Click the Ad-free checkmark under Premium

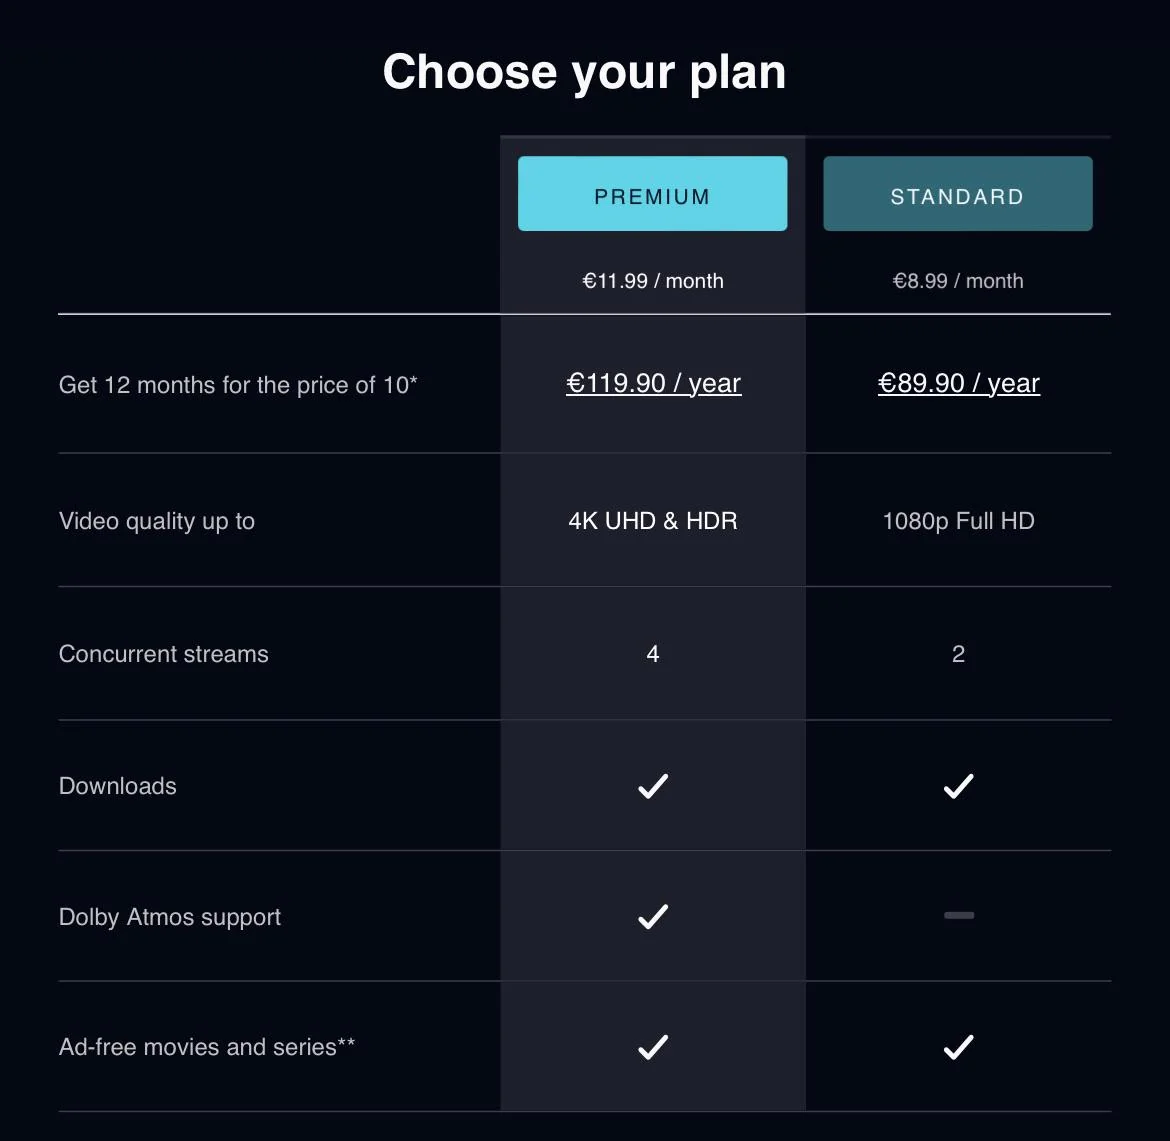(652, 1047)
